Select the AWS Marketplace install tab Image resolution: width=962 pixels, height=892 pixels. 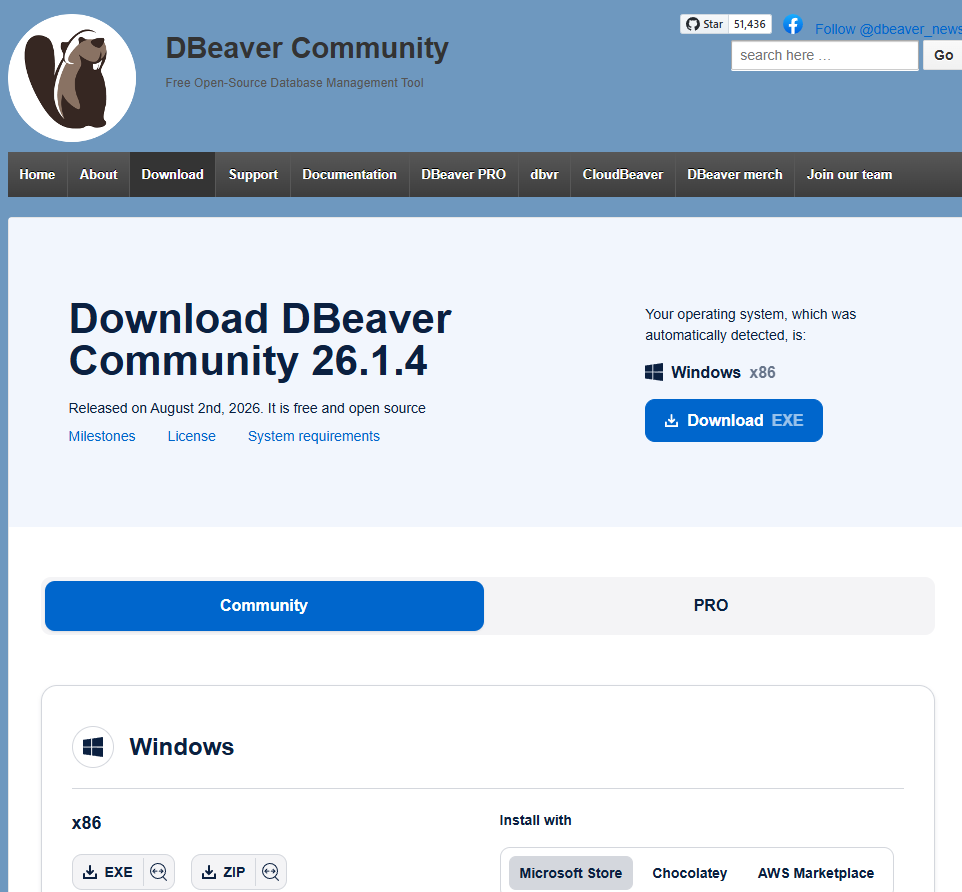(815, 873)
